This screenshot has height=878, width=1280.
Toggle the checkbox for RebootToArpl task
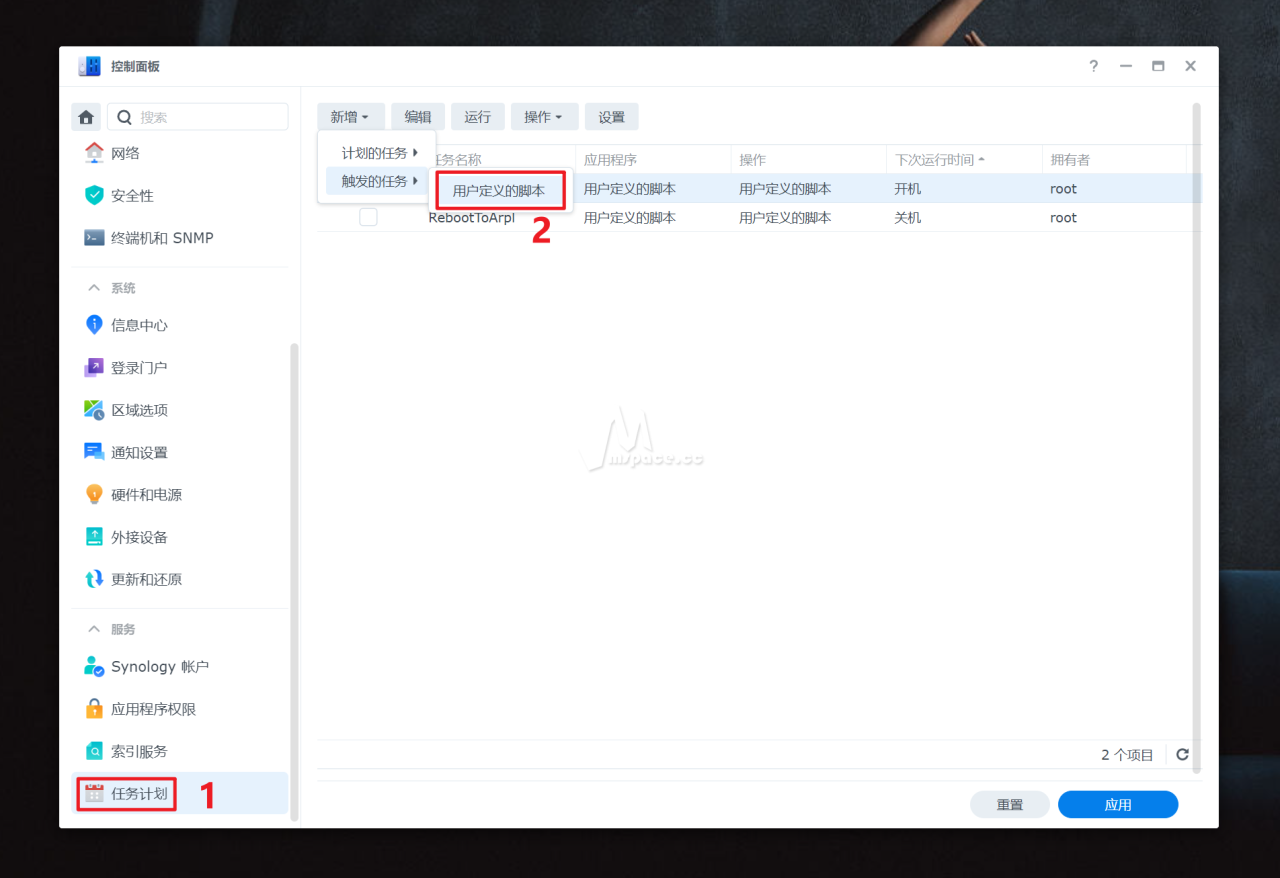[368, 217]
